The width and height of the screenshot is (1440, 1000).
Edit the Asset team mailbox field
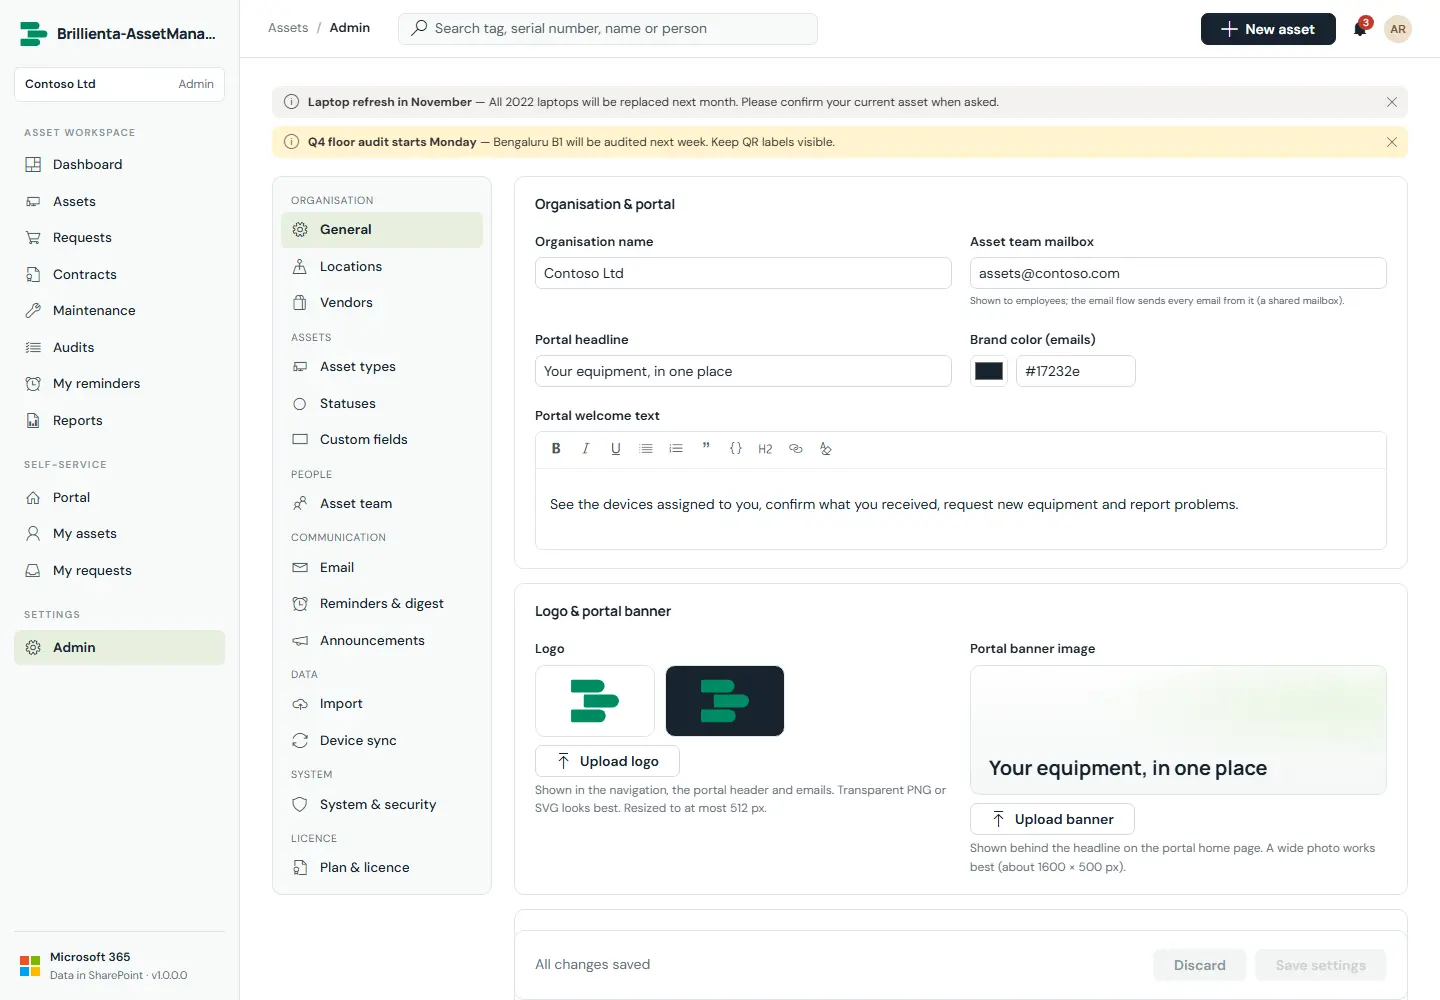click(1178, 273)
